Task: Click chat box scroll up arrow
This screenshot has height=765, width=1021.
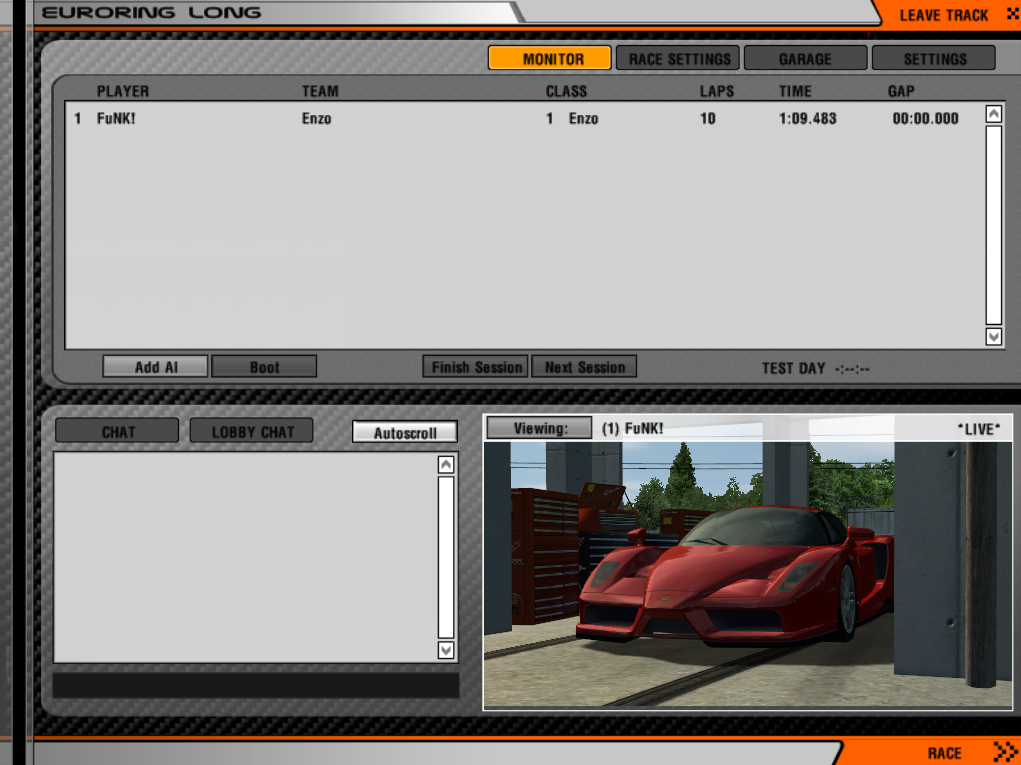Action: [x=446, y=464]
